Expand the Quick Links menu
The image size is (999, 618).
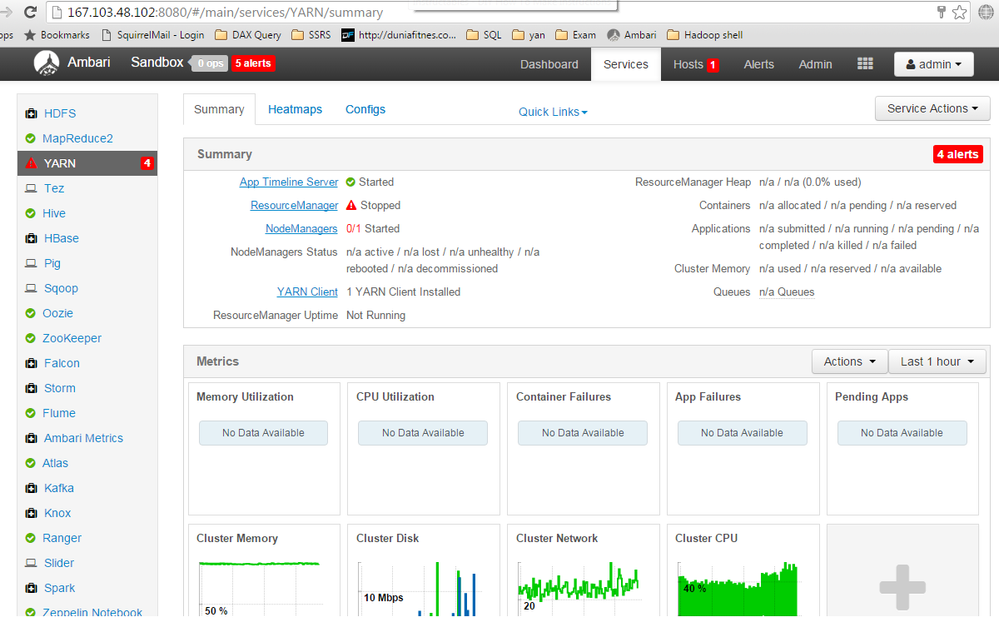point(552,112)
